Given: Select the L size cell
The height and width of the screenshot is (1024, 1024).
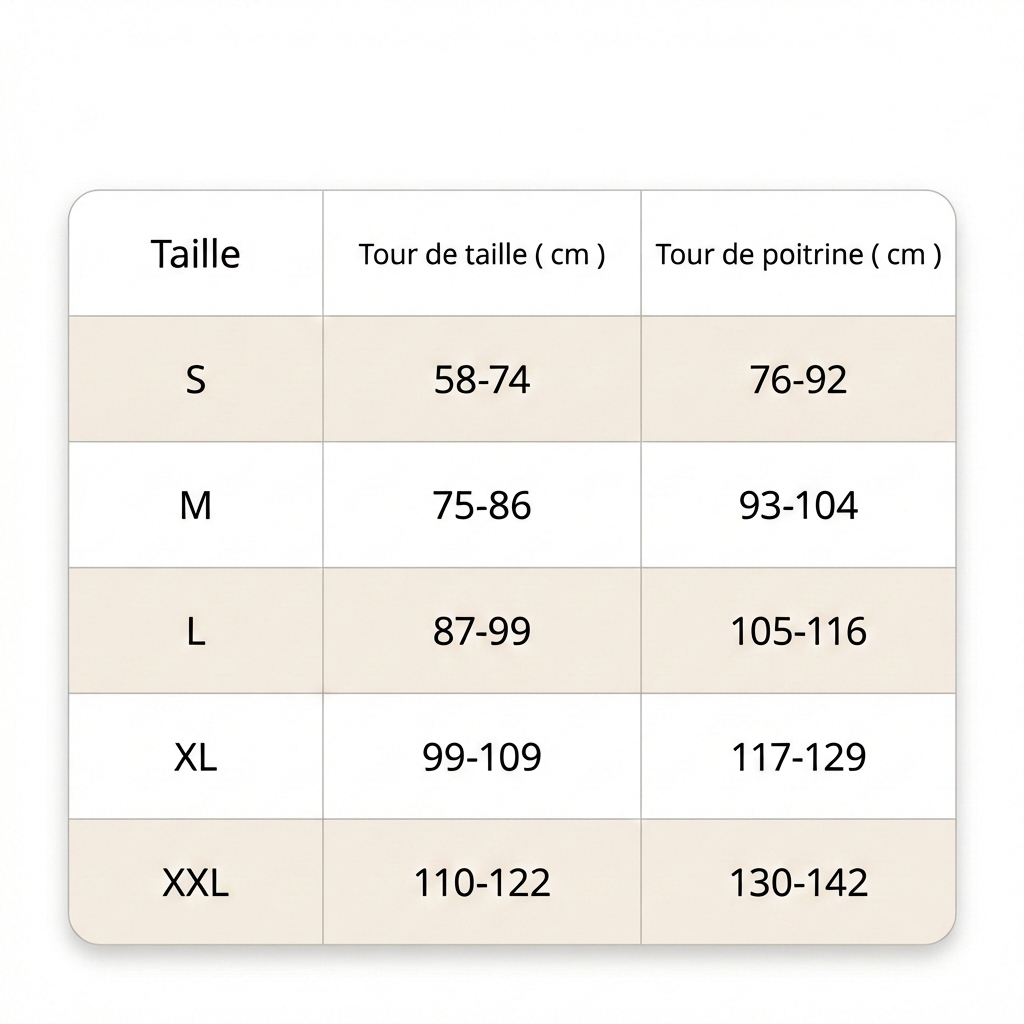Looking at the screenshot, I should [x=196, y=632].
